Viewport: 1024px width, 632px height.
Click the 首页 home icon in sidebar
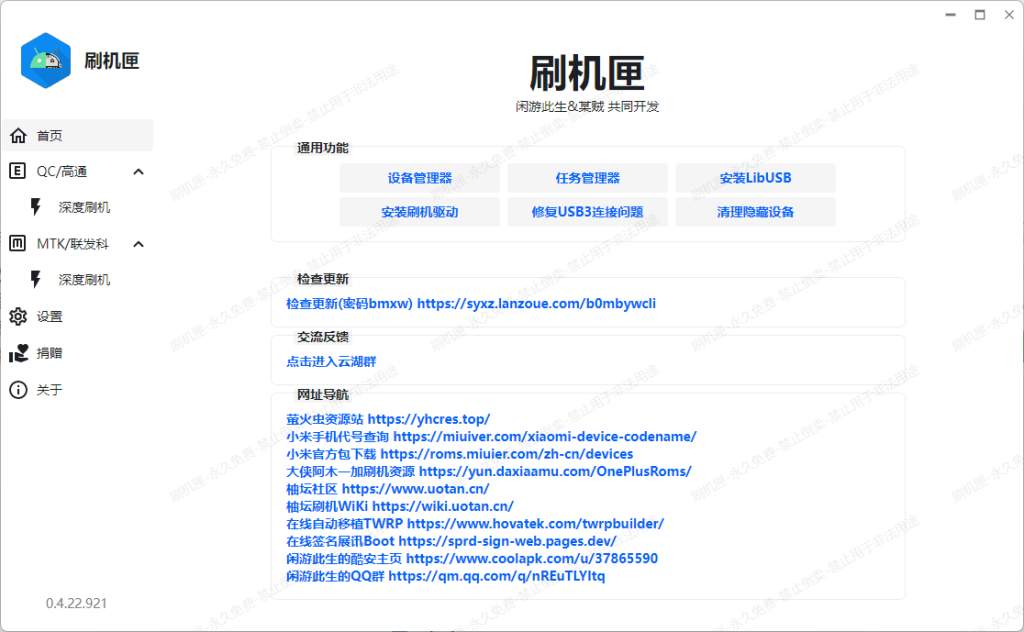(x=18, y=135)
